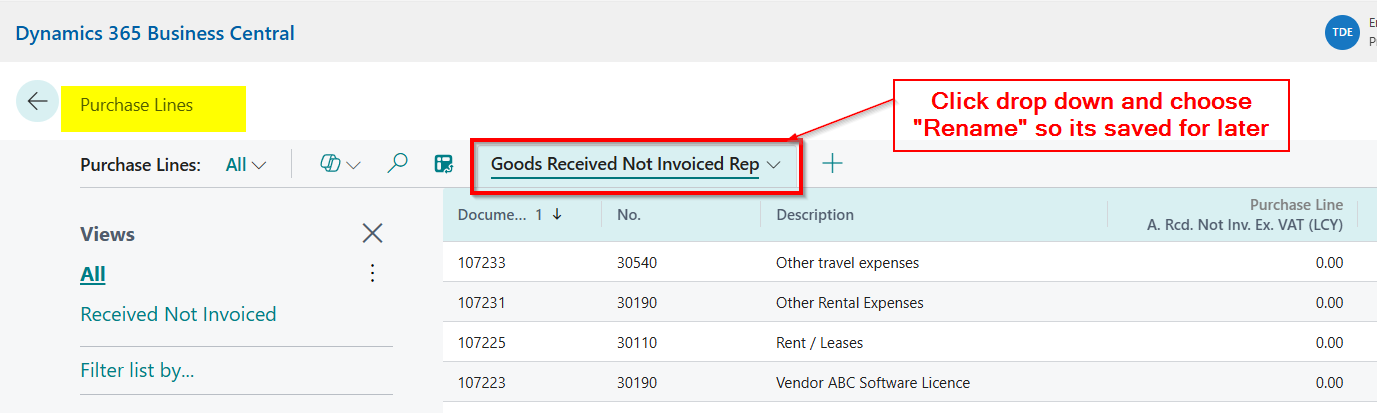1377x413 pixels.
Task: Open Dynamics 365 Business Central home link
Action: tap(155, 33)
